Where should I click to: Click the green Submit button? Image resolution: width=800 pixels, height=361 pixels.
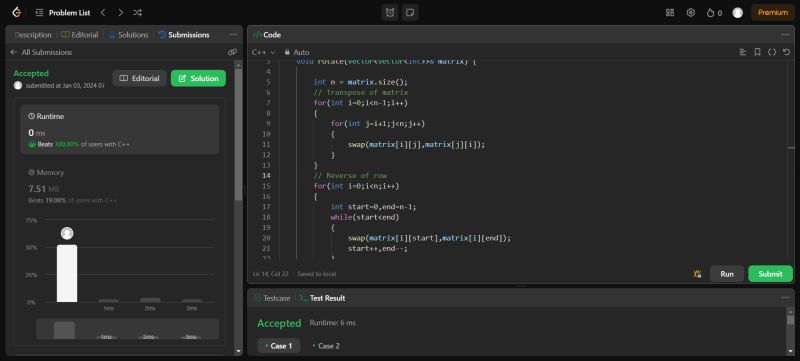[x=770, y=274]
